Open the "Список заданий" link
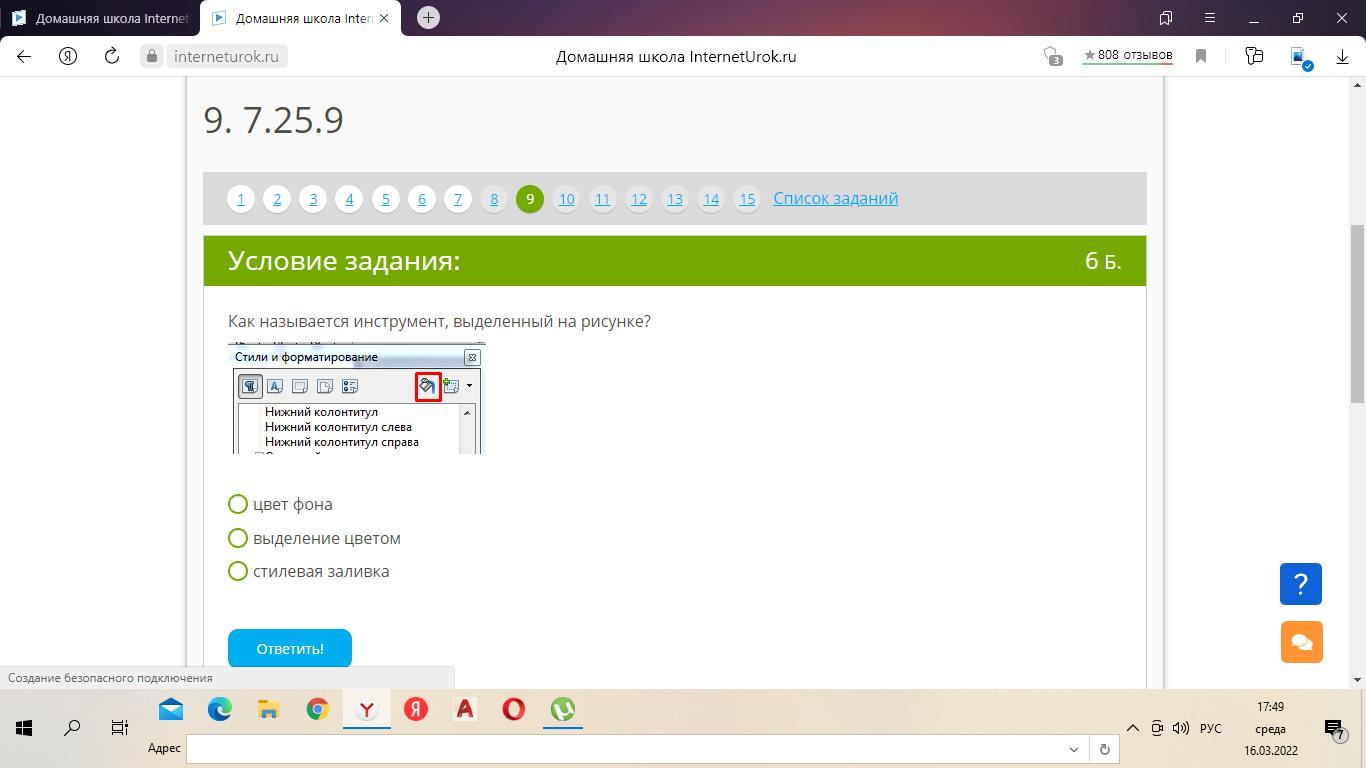The image size is (1366, 768). coord(836,198)
